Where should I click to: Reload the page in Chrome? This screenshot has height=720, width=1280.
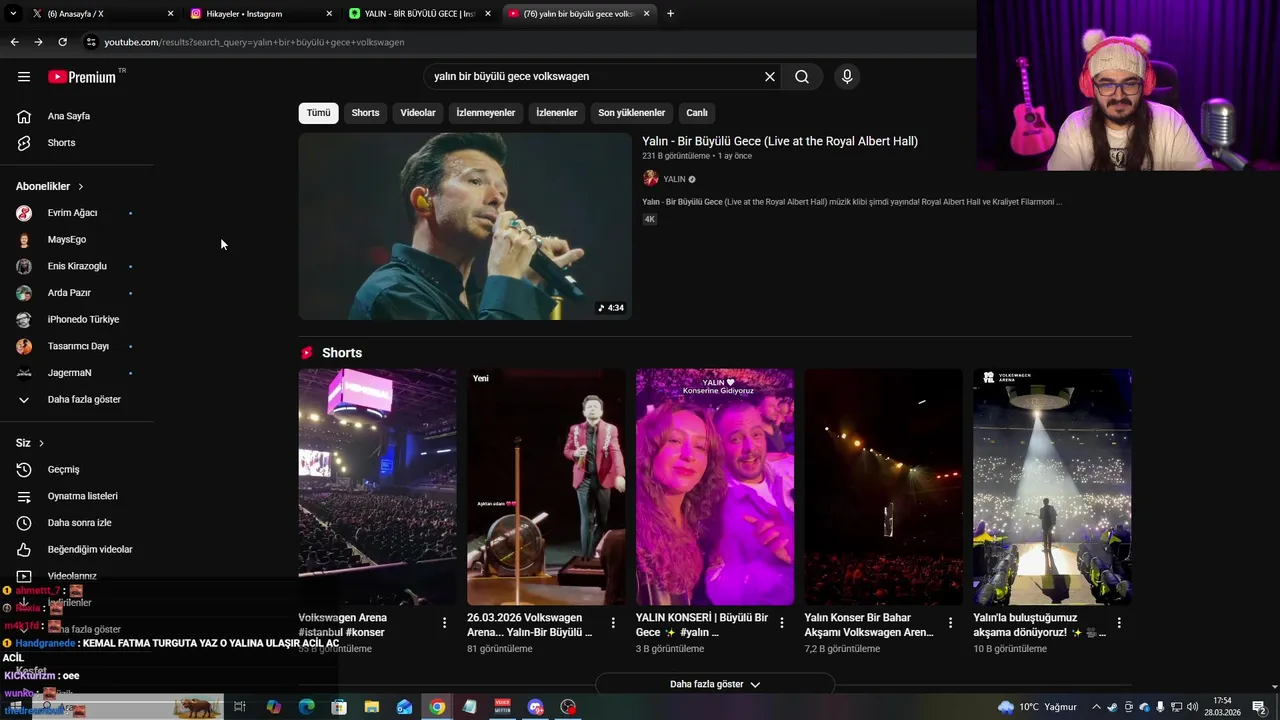pos(62,42)
